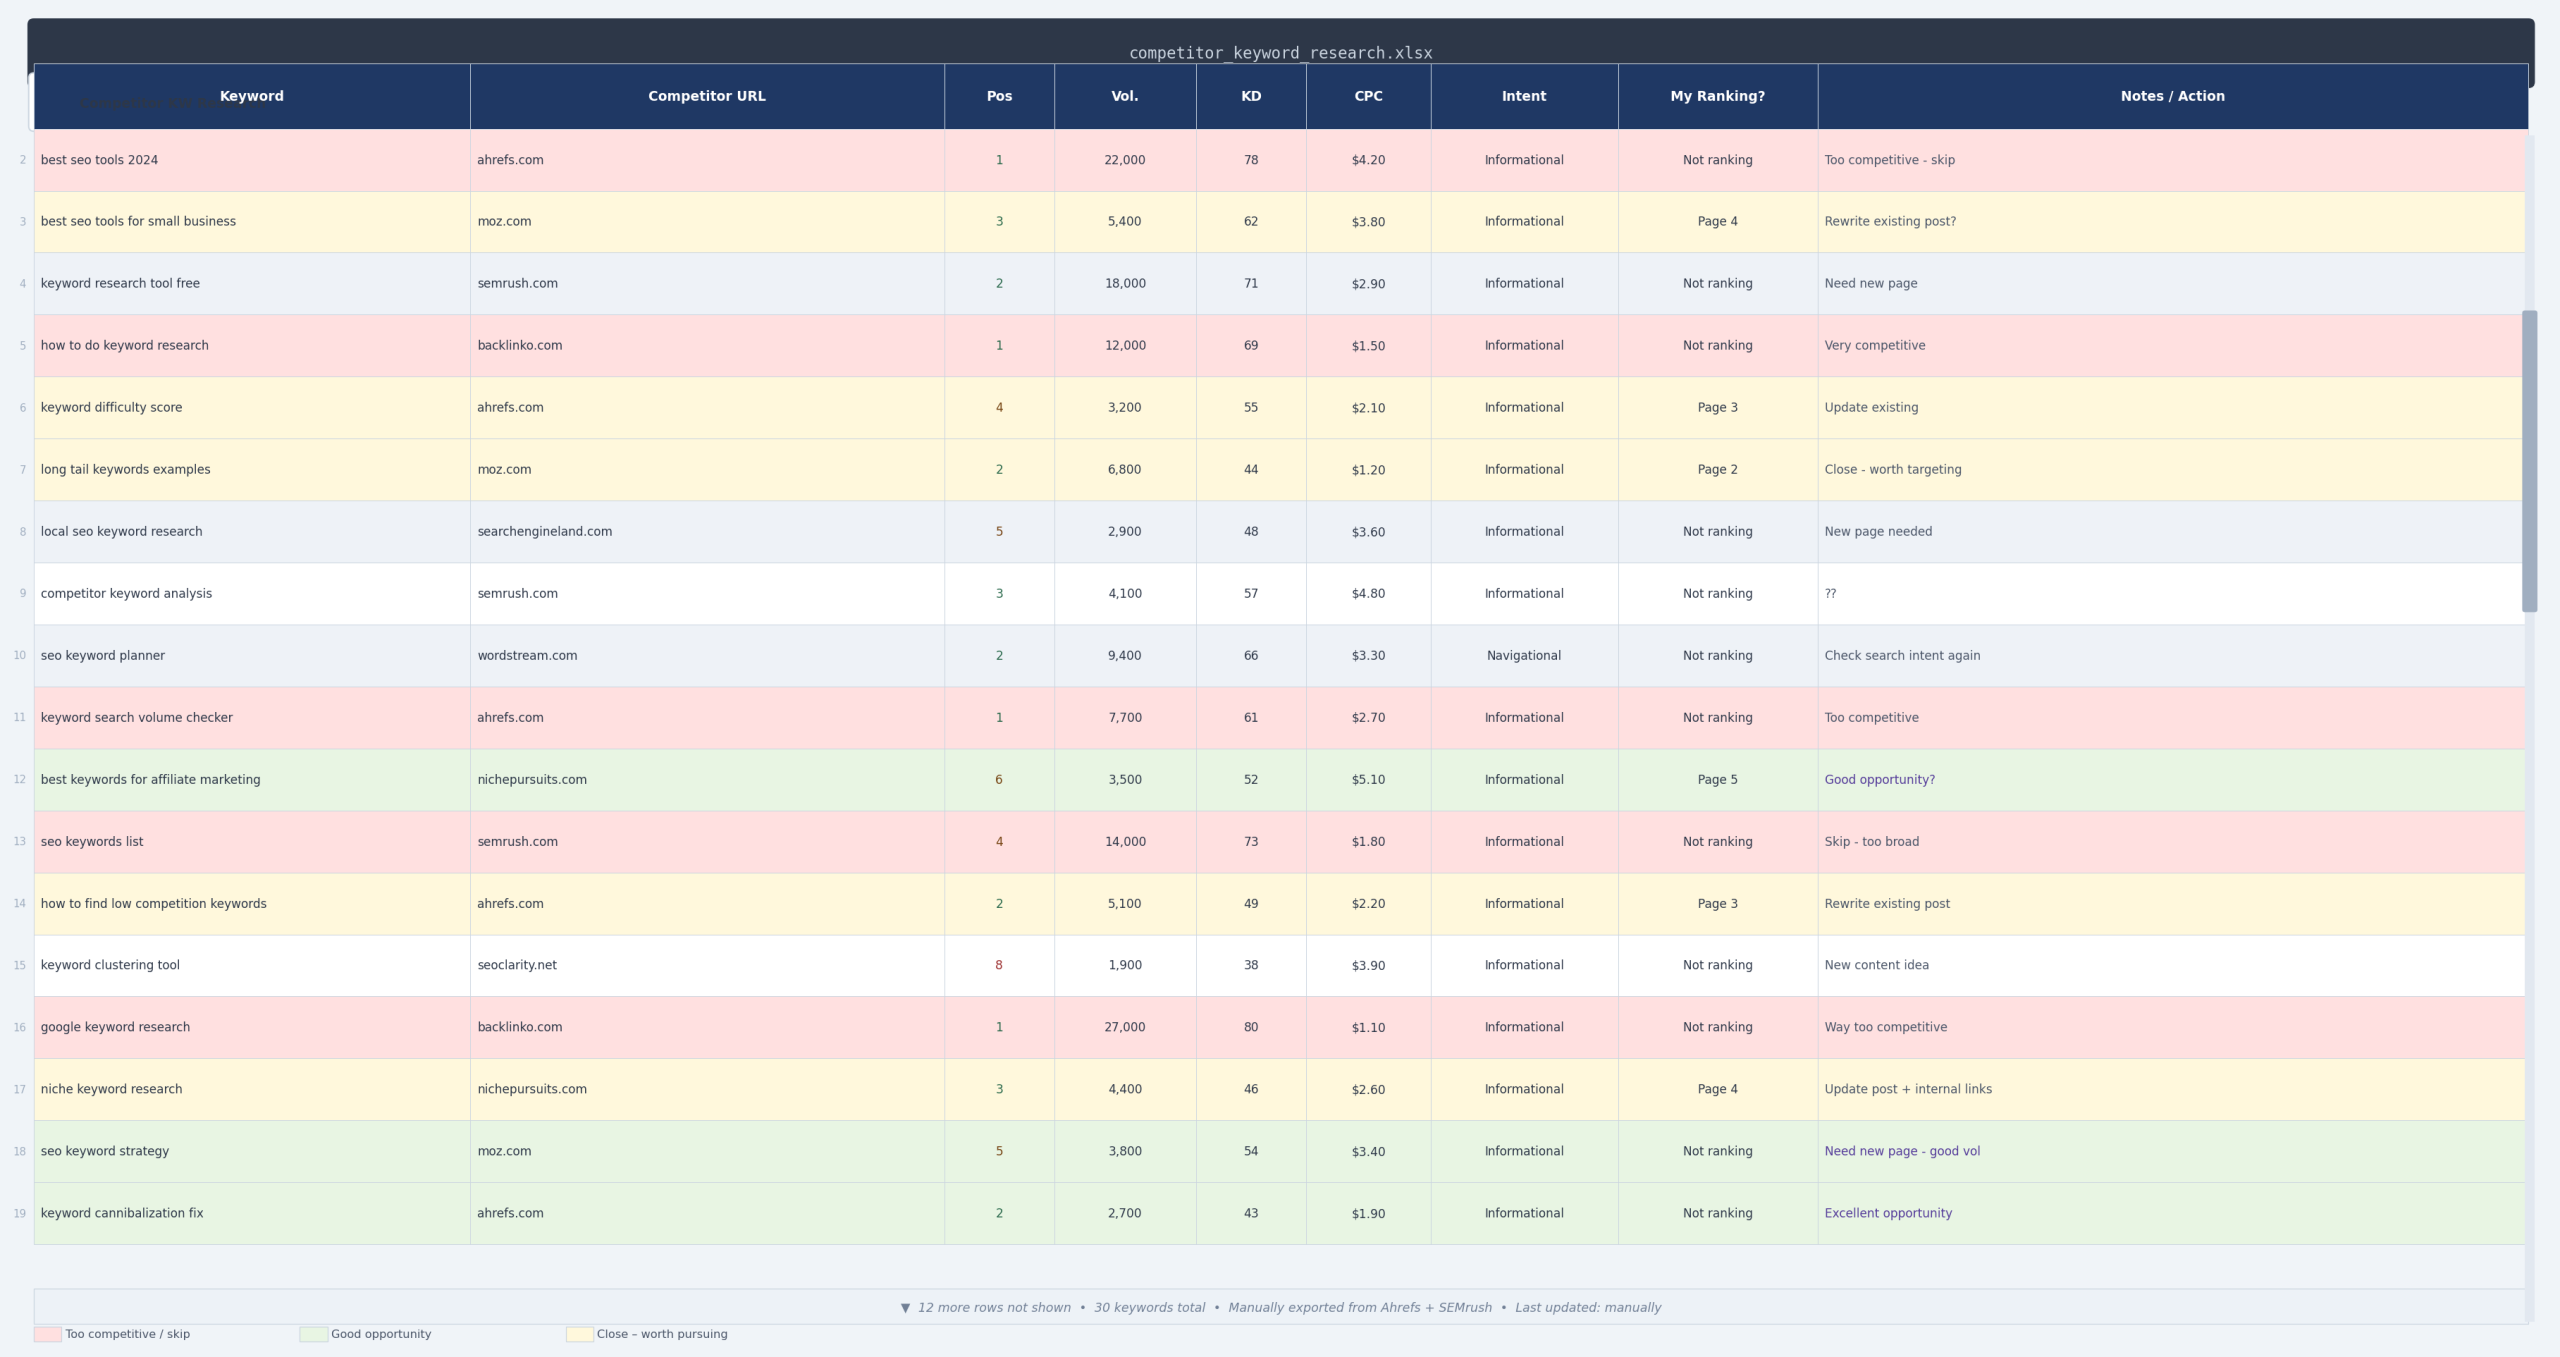Click the pink 'Too competitive / skip' legend swatch
Screen dimensions: 2560x1357
pos(47,1334)
